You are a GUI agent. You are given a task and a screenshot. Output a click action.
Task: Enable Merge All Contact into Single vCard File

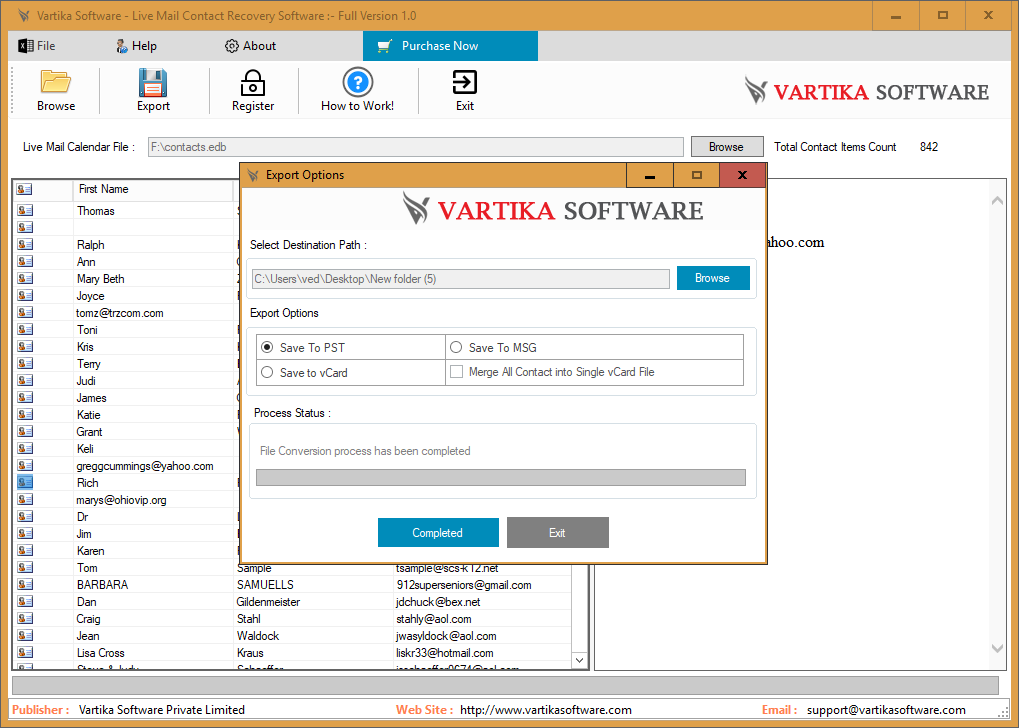tap(456, 372)
